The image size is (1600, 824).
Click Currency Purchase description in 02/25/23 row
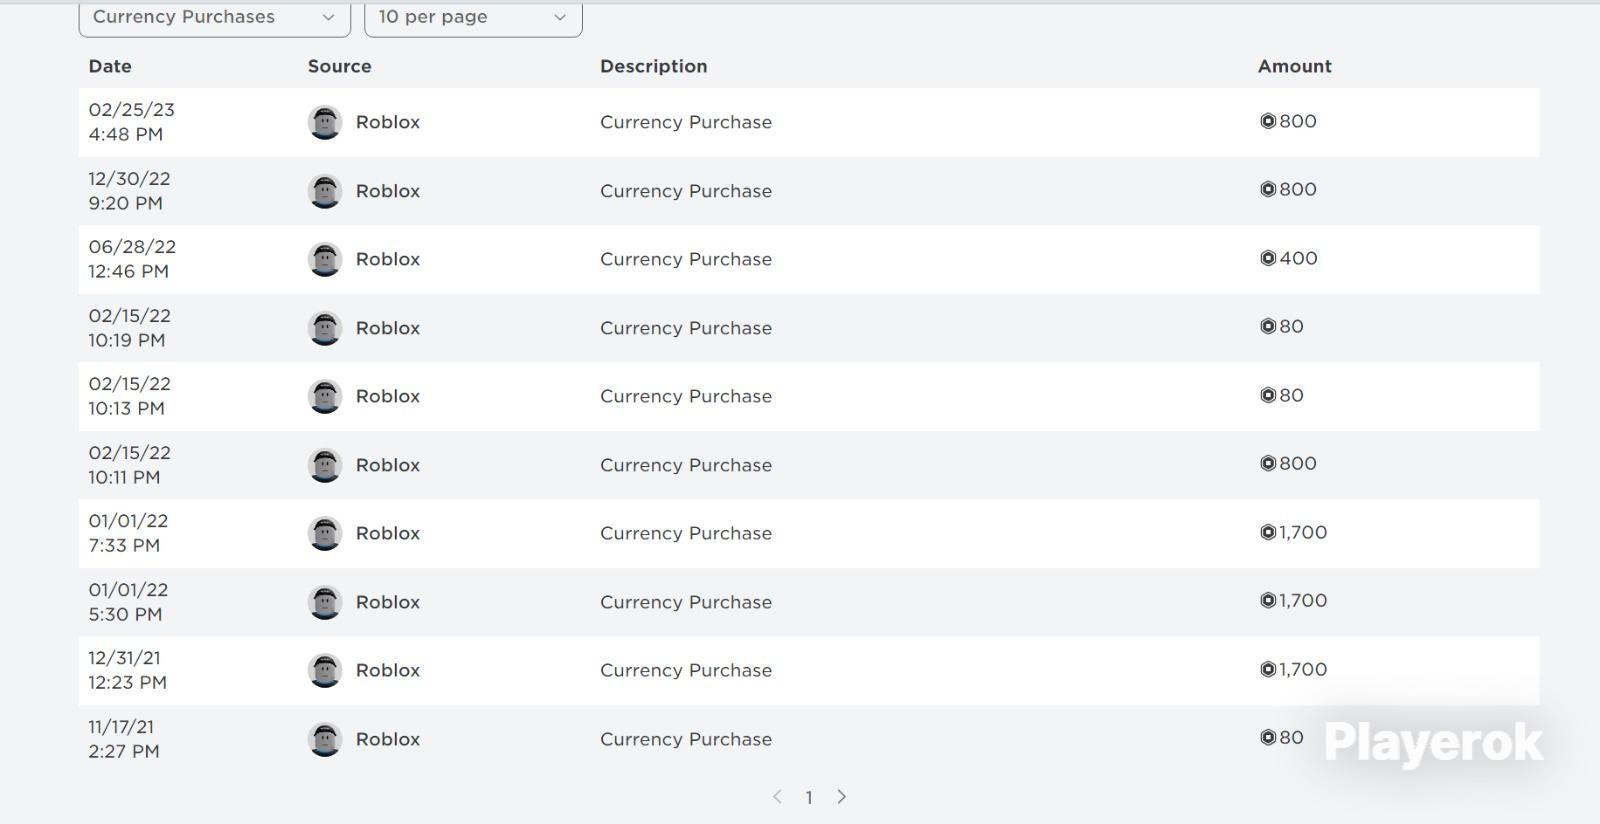(x=686, y=122)
